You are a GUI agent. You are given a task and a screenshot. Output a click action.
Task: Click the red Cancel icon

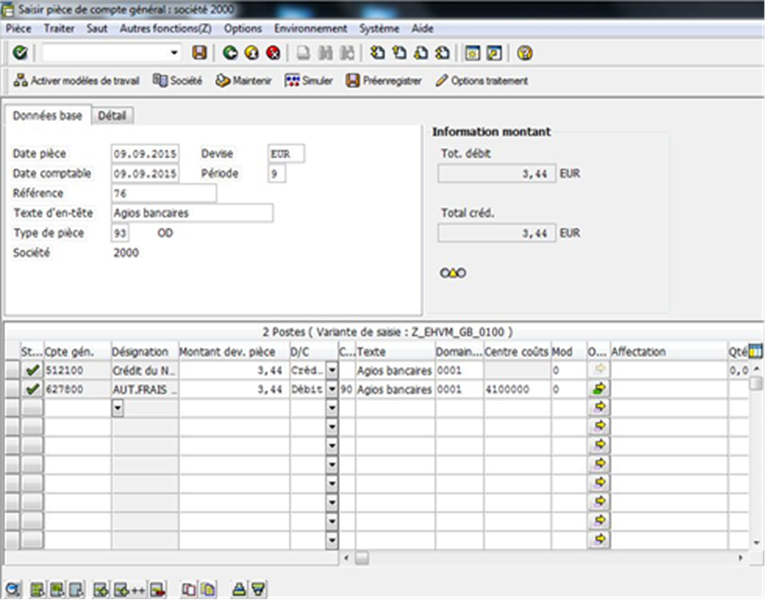[x=273, y=52]
